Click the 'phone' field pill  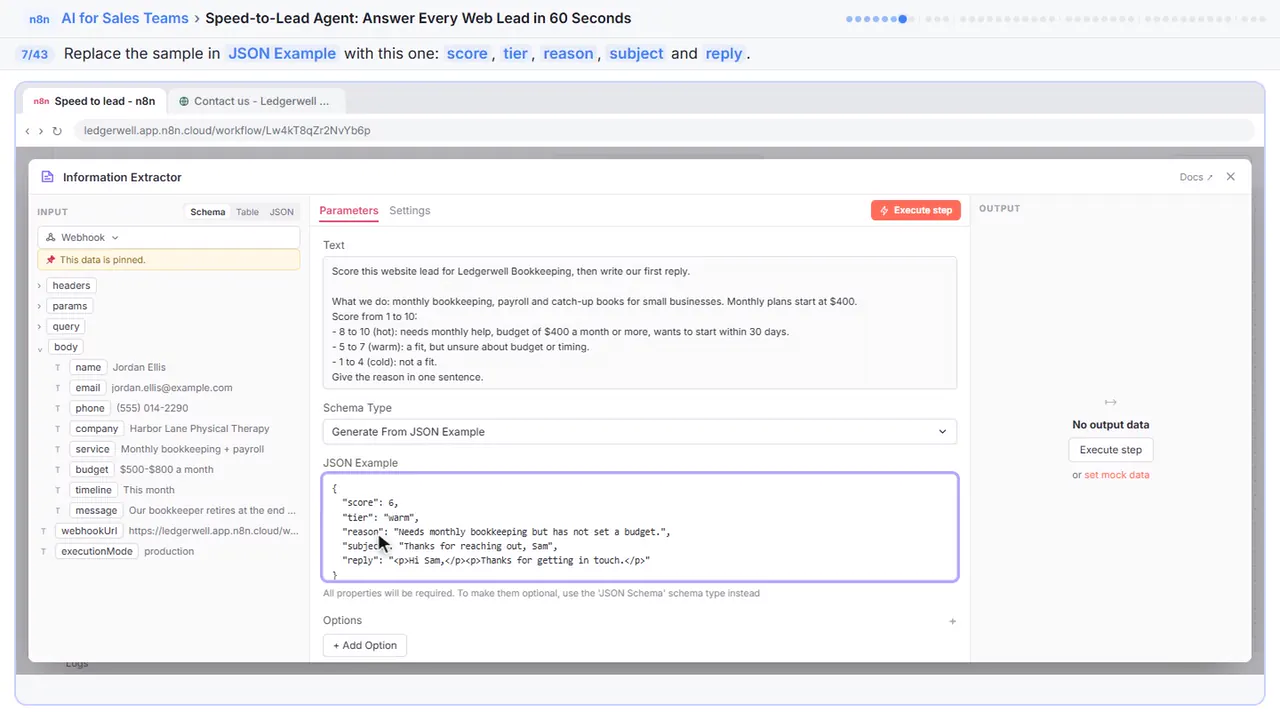tap(90, 409)
